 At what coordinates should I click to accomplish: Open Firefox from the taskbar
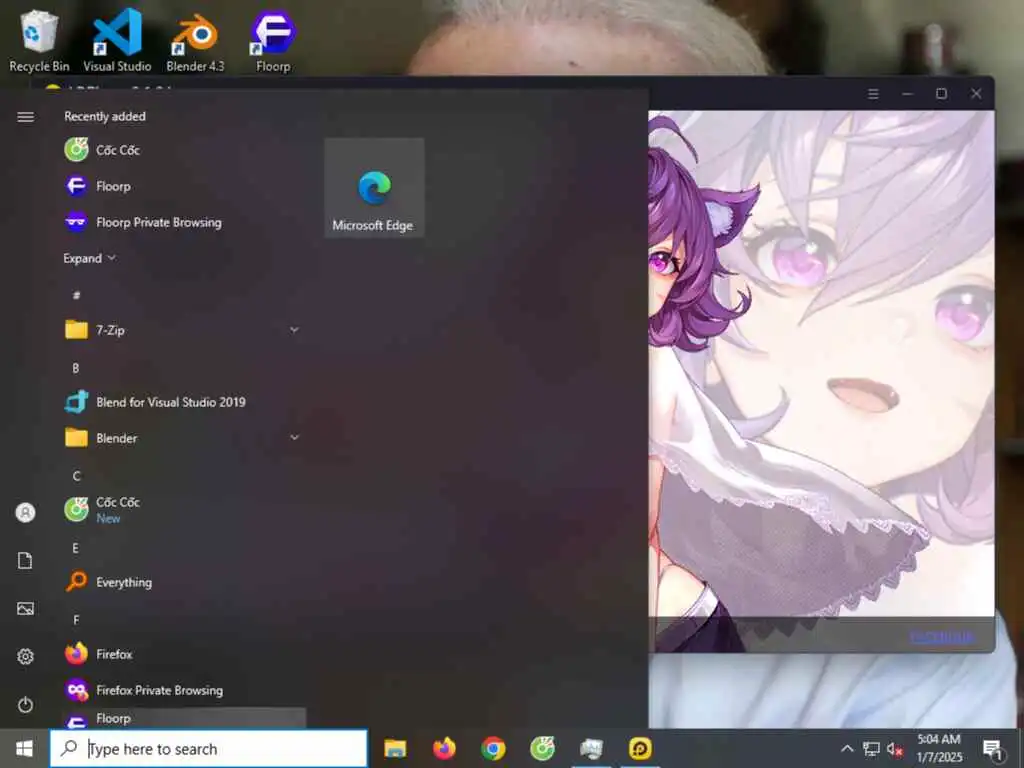[x=444, y=748]
